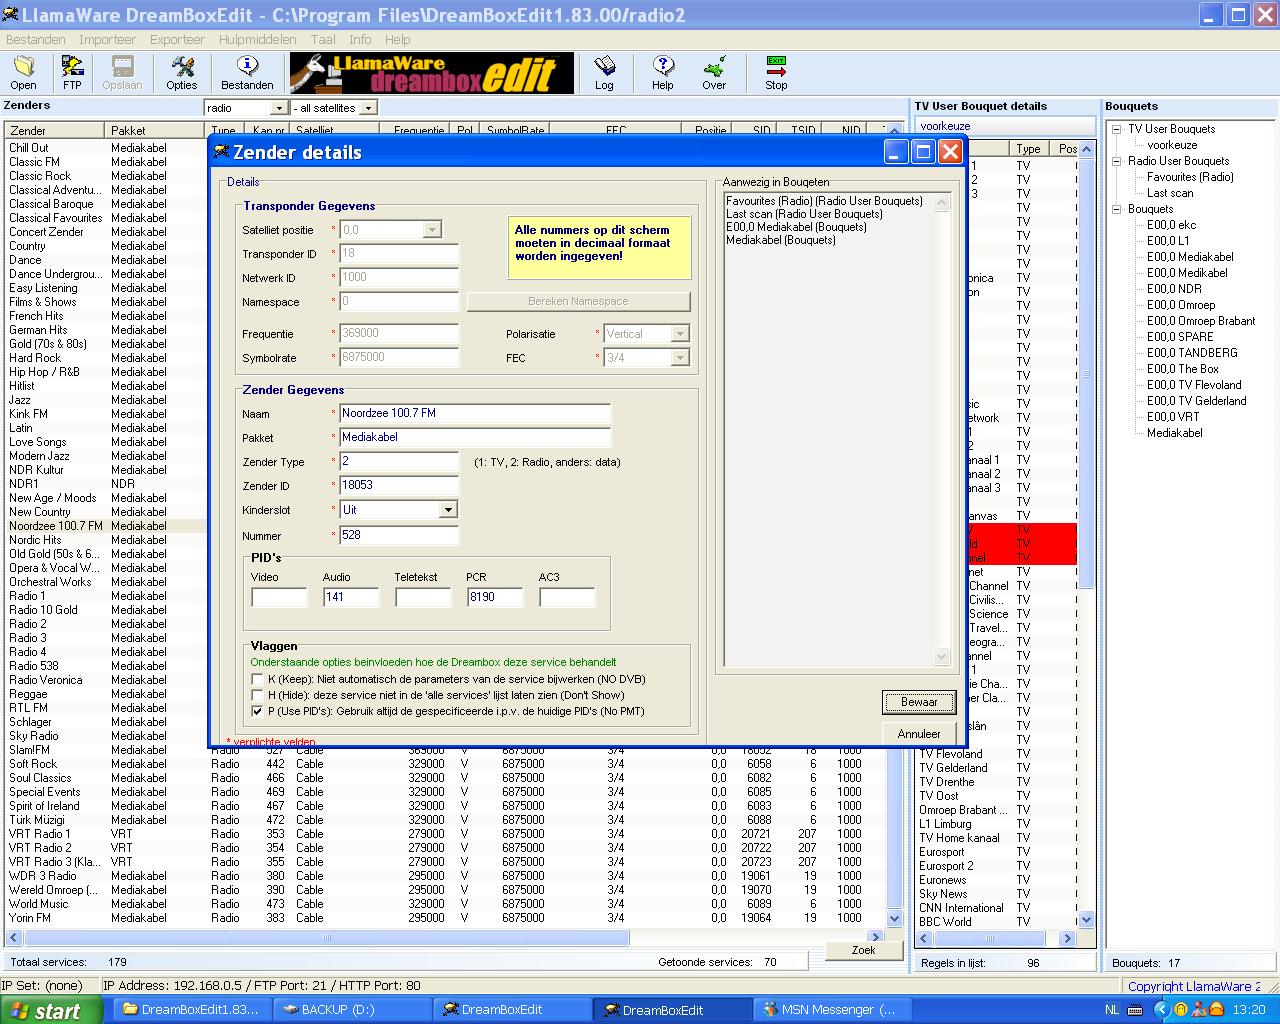Click the Pakket column header
Screen dimensions: 1280x1024
[155, 131]
